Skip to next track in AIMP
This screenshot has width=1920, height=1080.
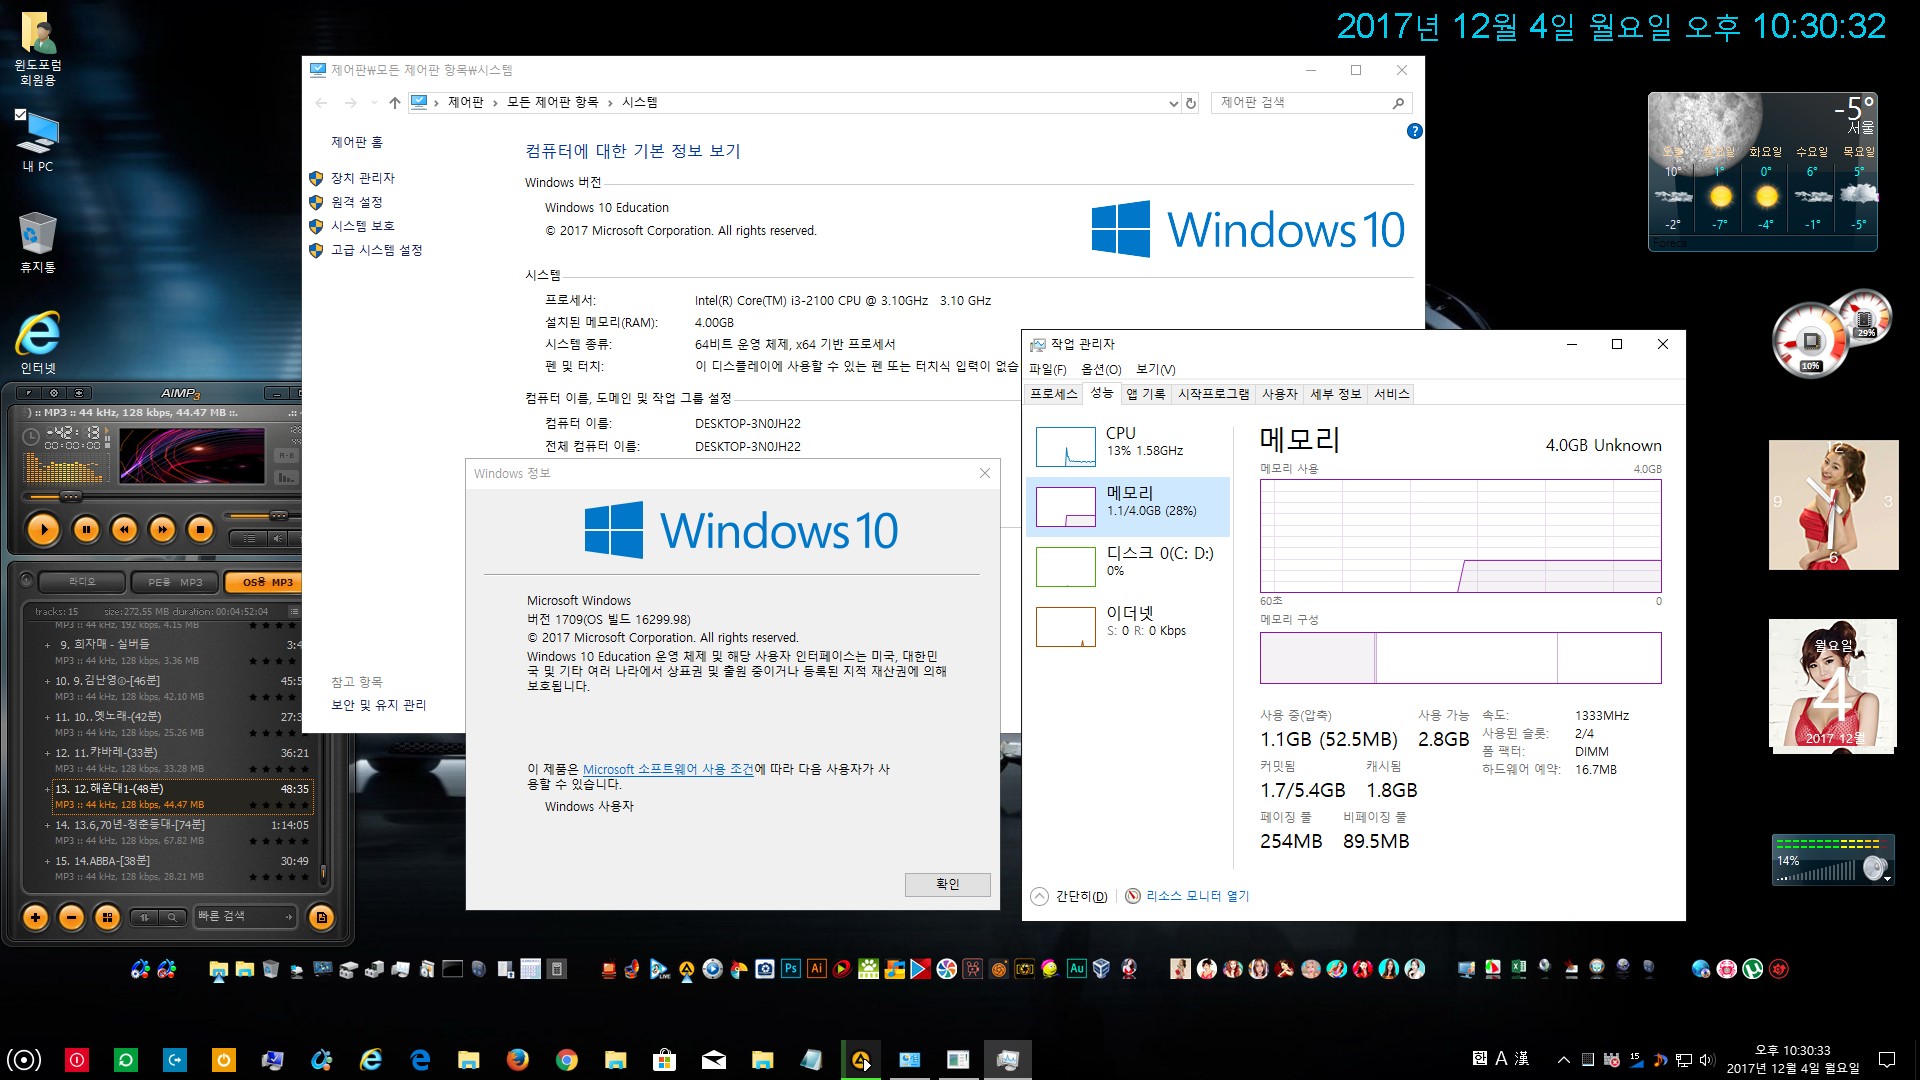(162, 529)
